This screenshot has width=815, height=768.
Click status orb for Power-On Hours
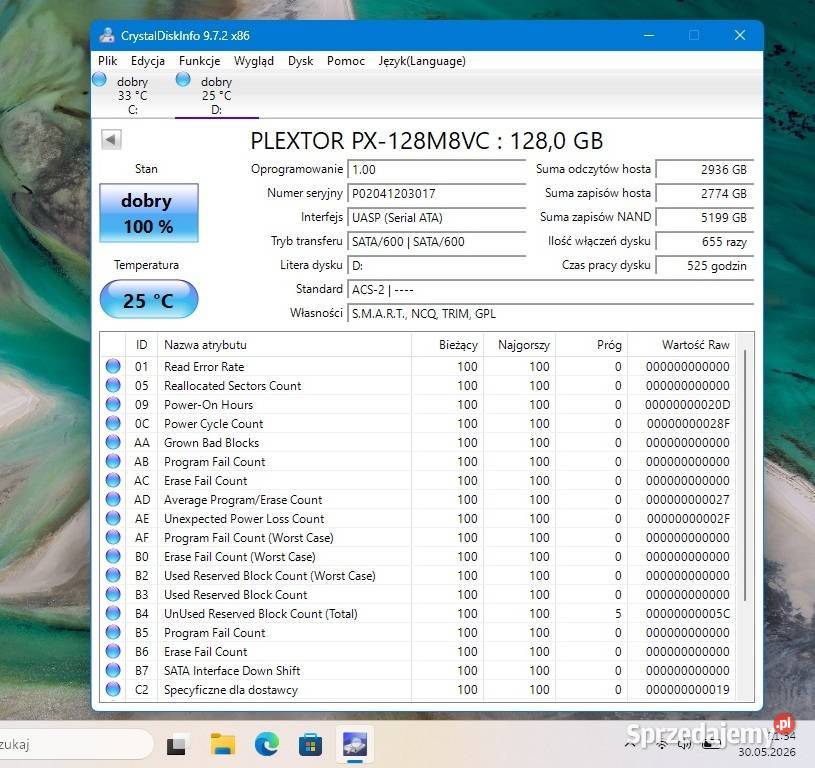pyautogui.click(x=113, y=404)
